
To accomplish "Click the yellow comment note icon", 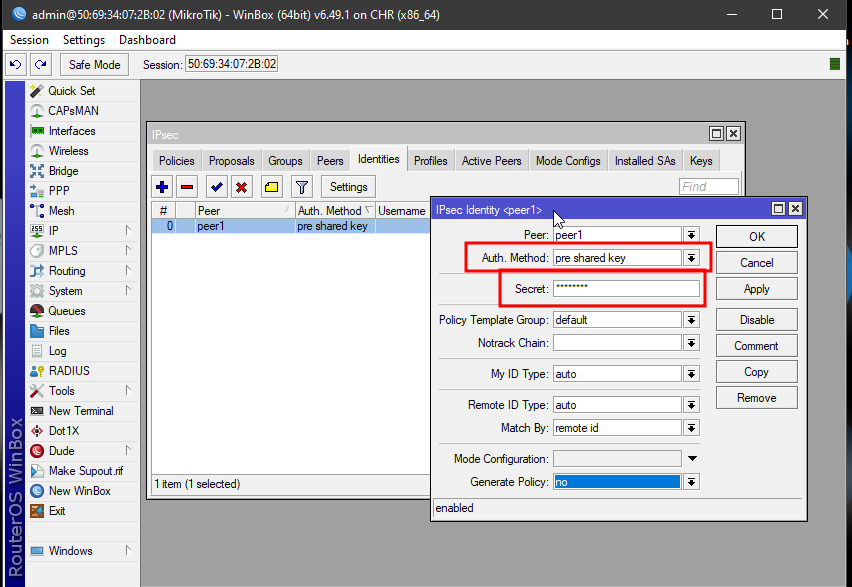I will pyautogui.click(x=271, y=187).
